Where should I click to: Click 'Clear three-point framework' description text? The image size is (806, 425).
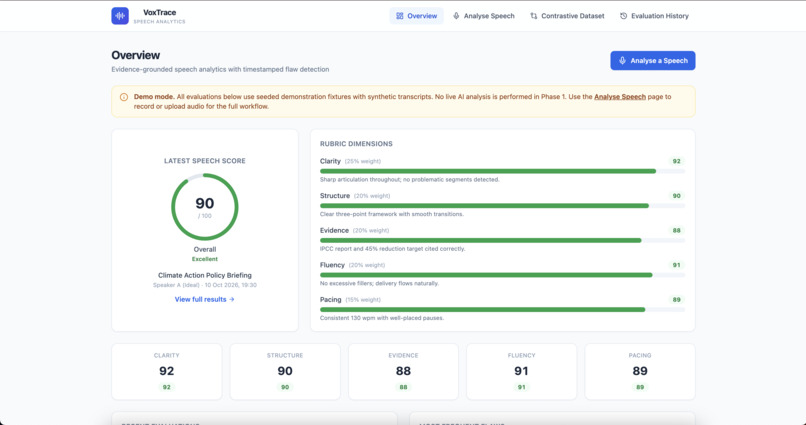(392, 214)
